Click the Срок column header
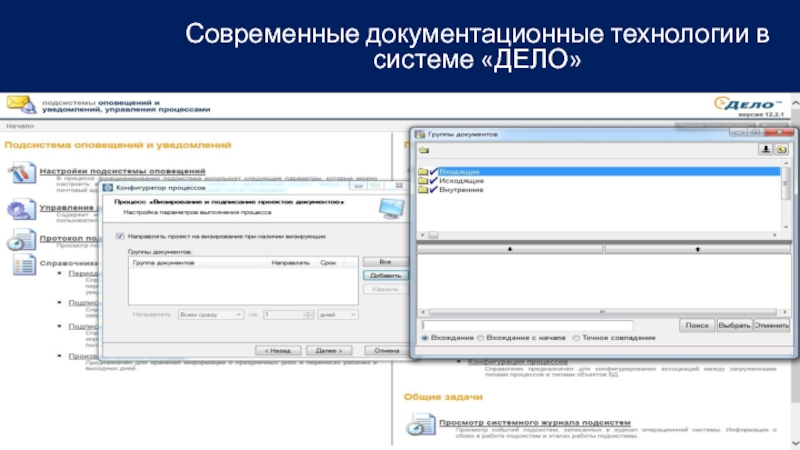The image size is (800, 450). tap(329, 263)
